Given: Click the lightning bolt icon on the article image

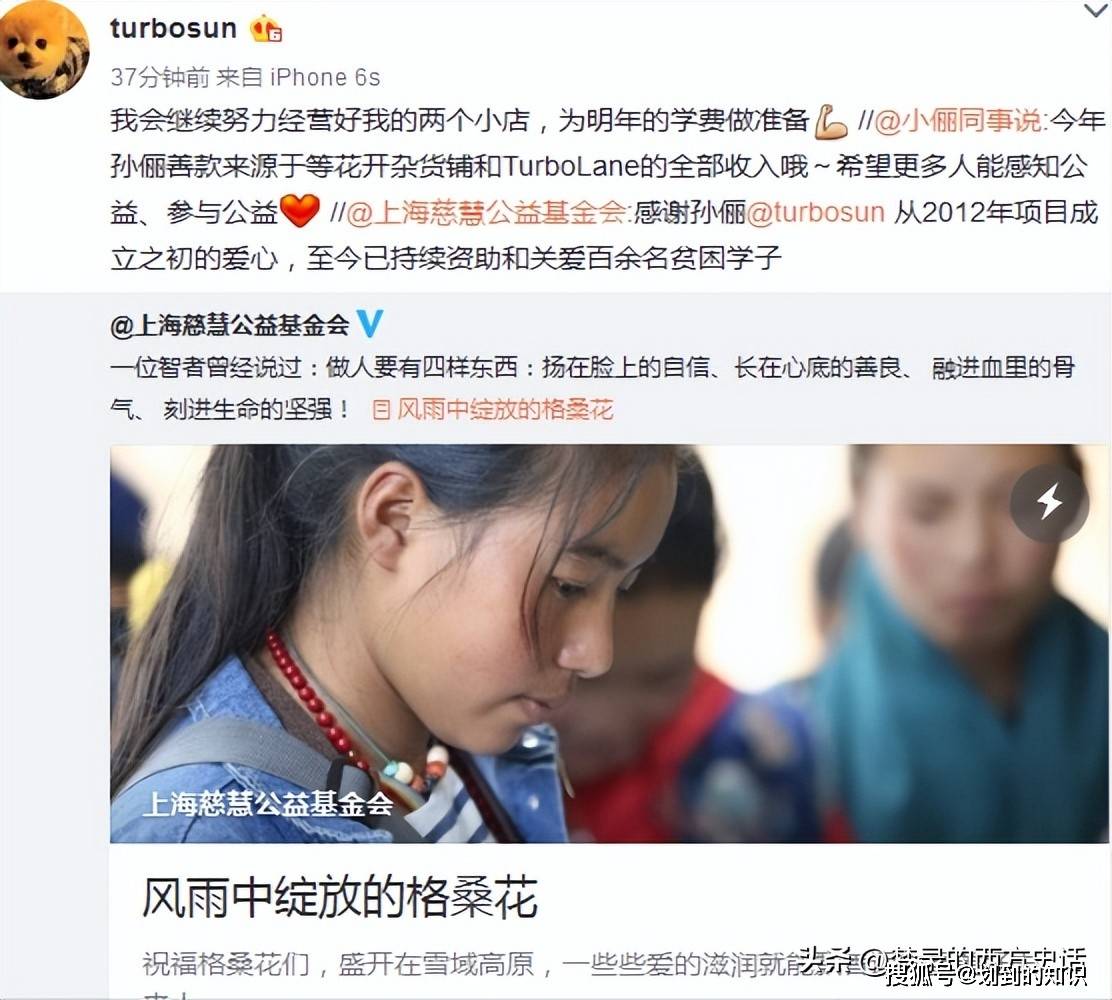Looking at the screenshot, I should tap(1049, 502).
